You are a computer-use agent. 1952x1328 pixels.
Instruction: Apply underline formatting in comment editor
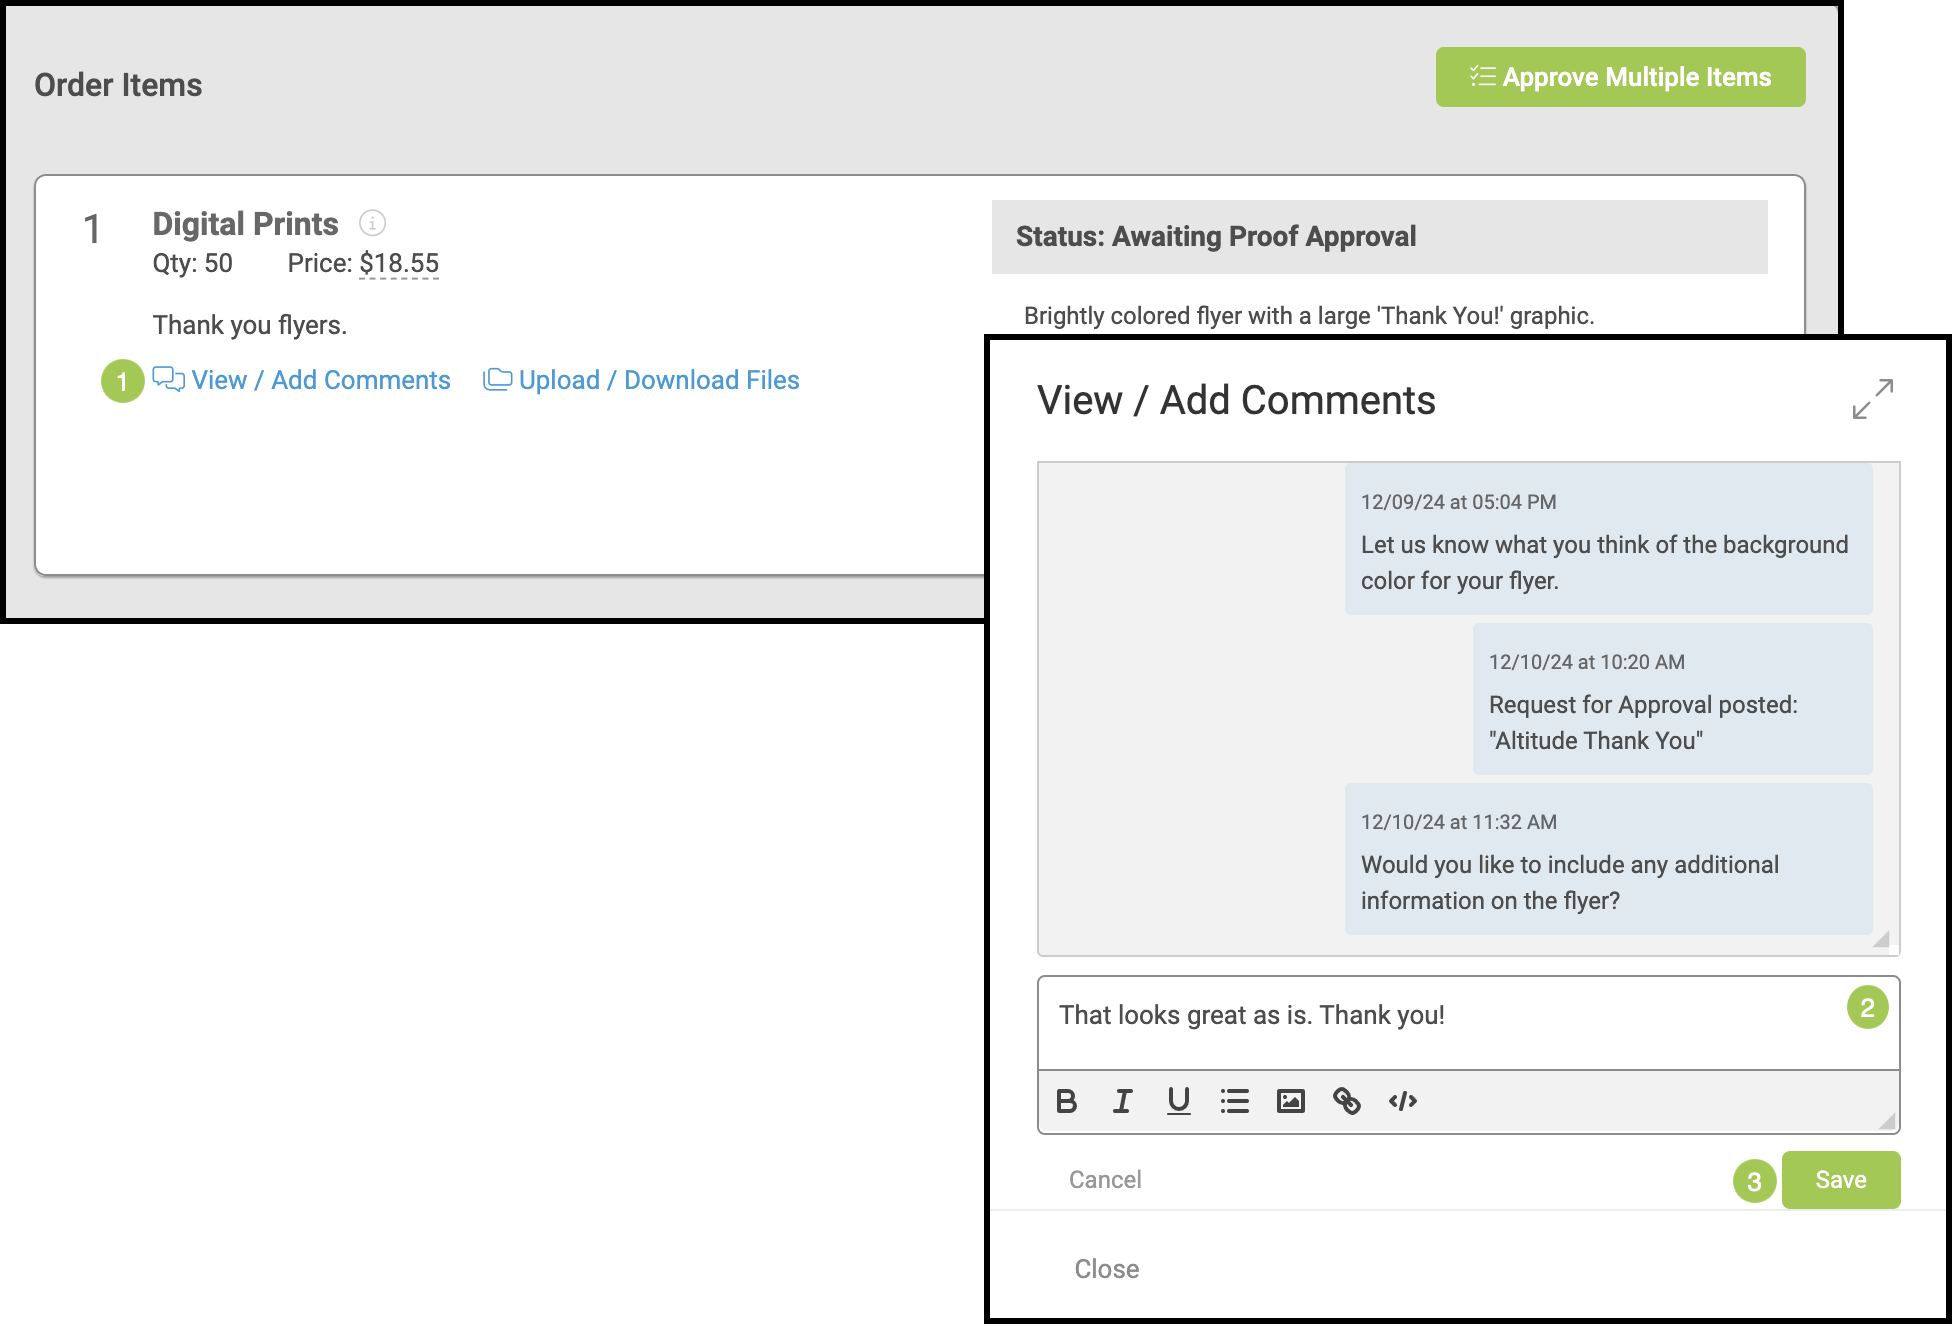pyautogui.click(x=1178, y=1101)
